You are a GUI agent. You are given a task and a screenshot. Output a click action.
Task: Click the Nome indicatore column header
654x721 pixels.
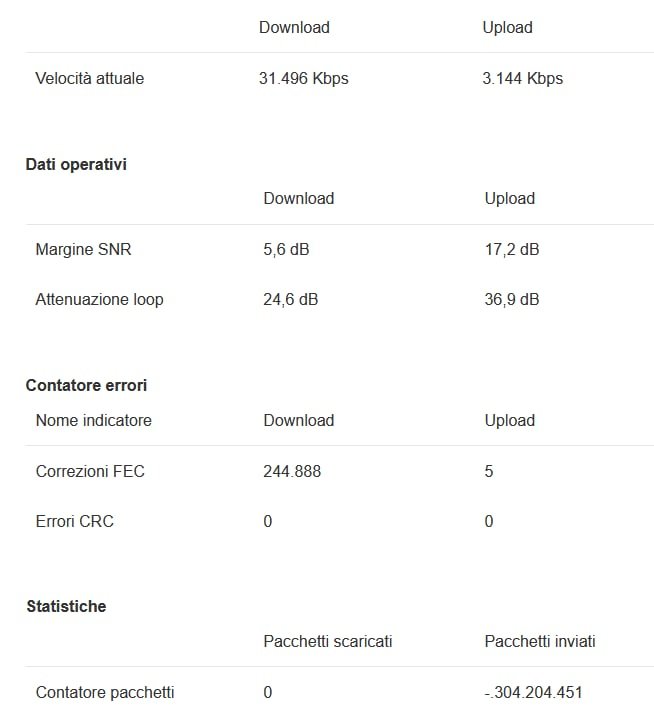[94, 420]
